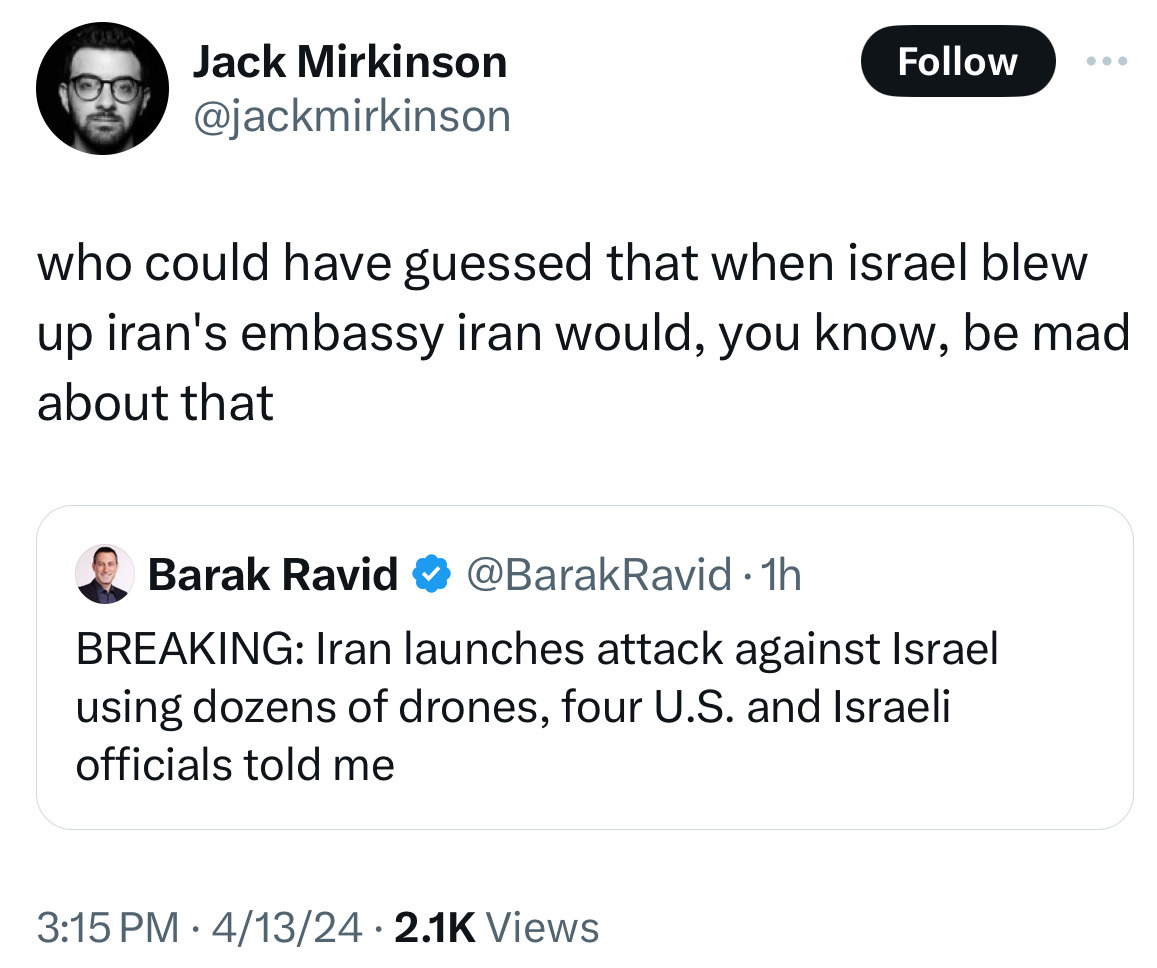Open the Jack Mirkinson display name link
Image resolution: width=1157 pixels, height=968 pixels.
pos(349,63)
